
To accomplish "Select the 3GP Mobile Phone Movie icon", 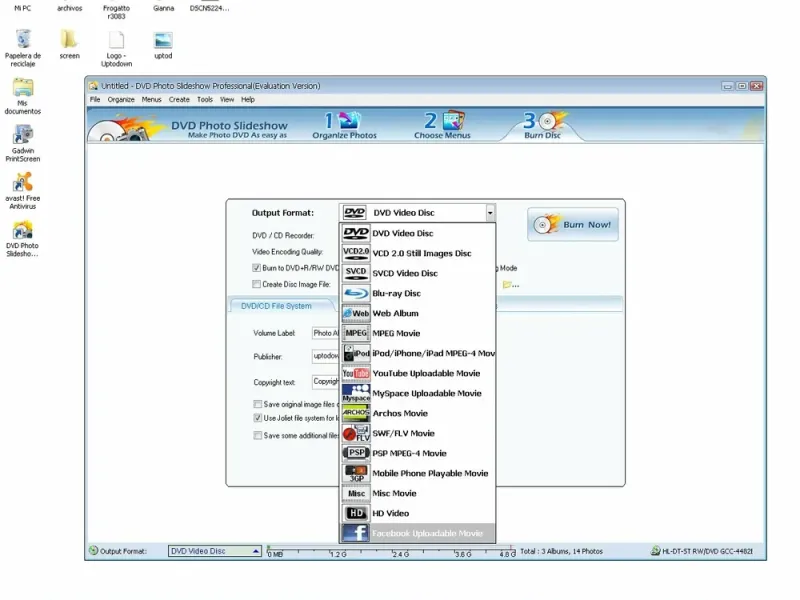I will [x=356, y=473].
